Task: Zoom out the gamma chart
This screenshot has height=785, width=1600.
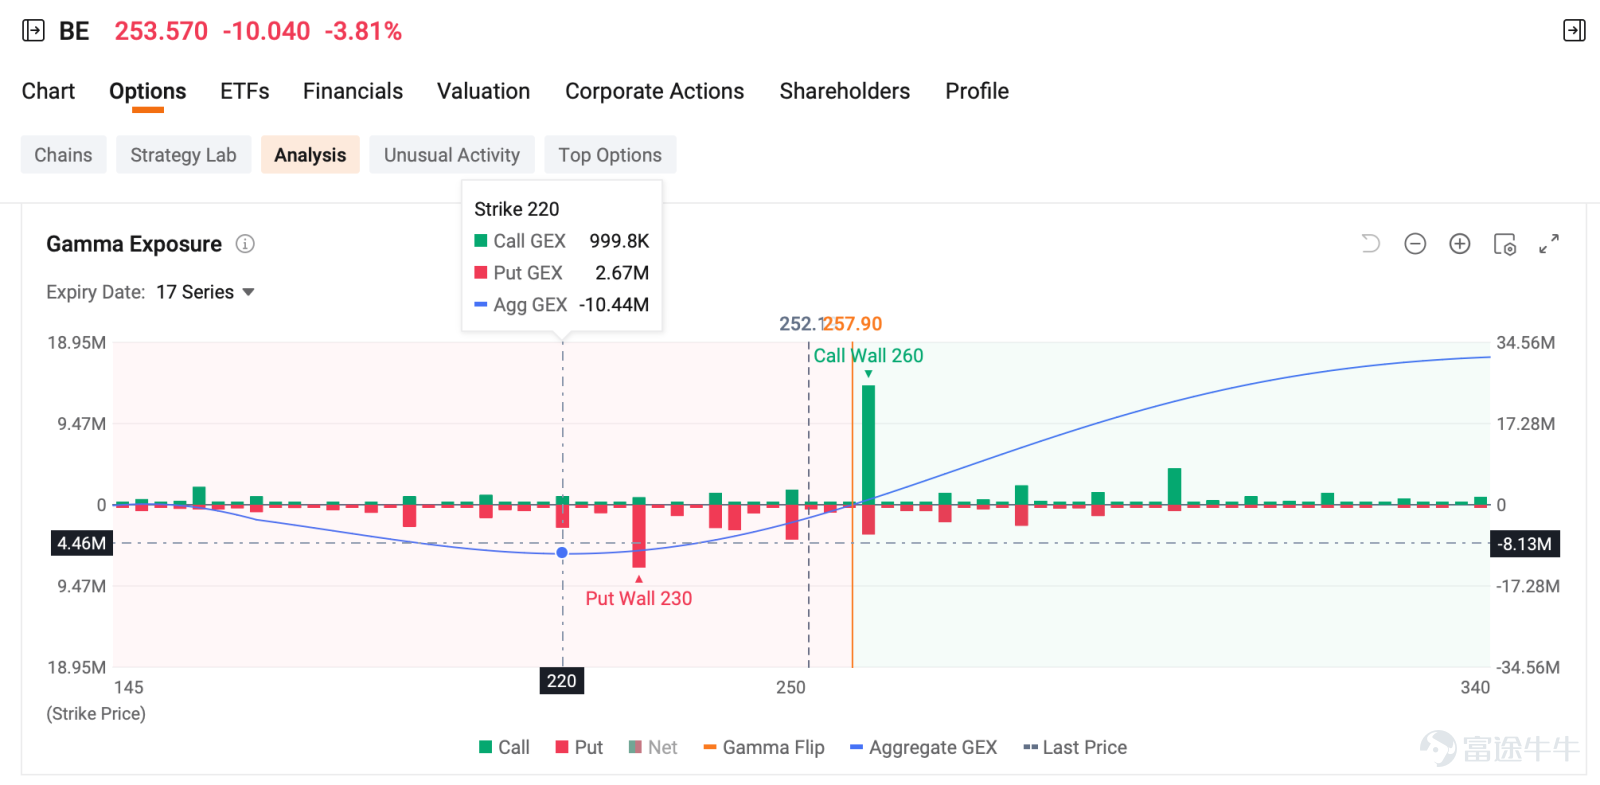Action: pos(1415,244)
